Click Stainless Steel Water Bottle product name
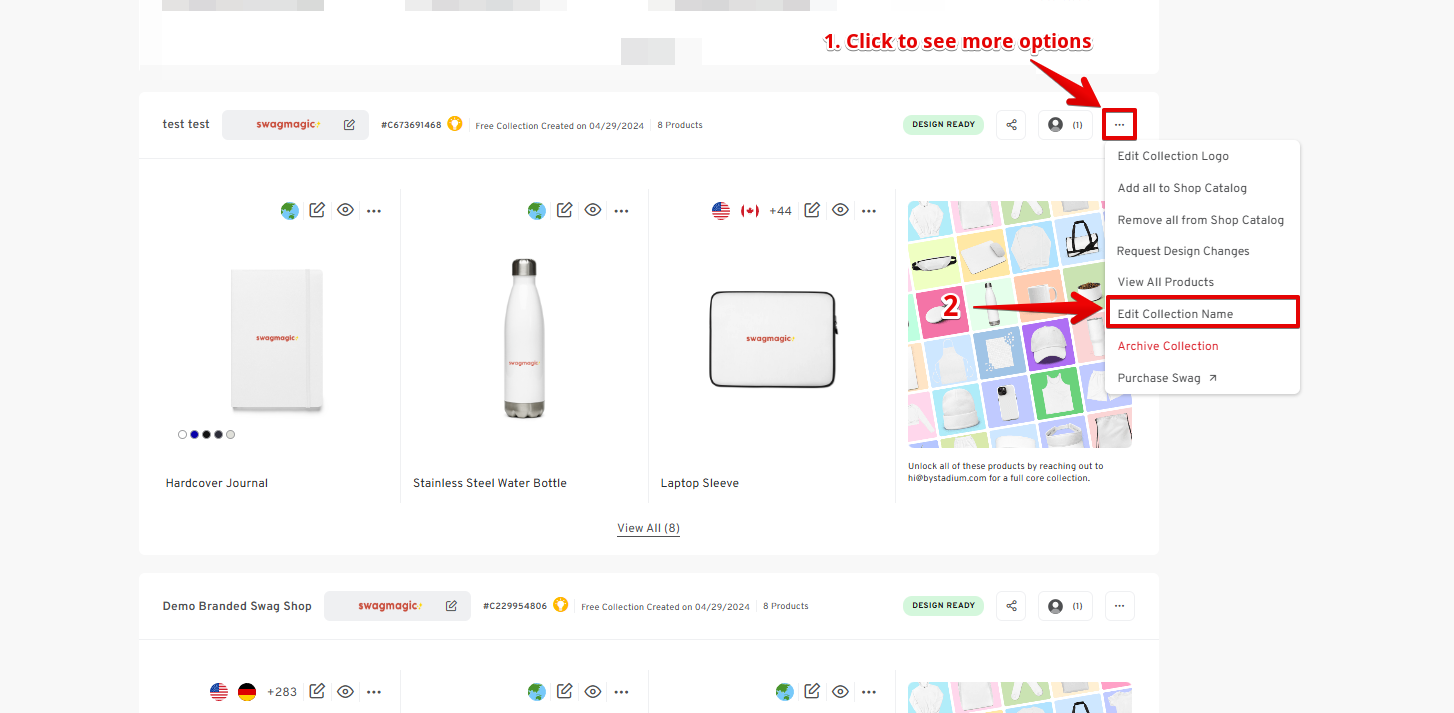1454x713 pixels. click(x=490, y=483)
